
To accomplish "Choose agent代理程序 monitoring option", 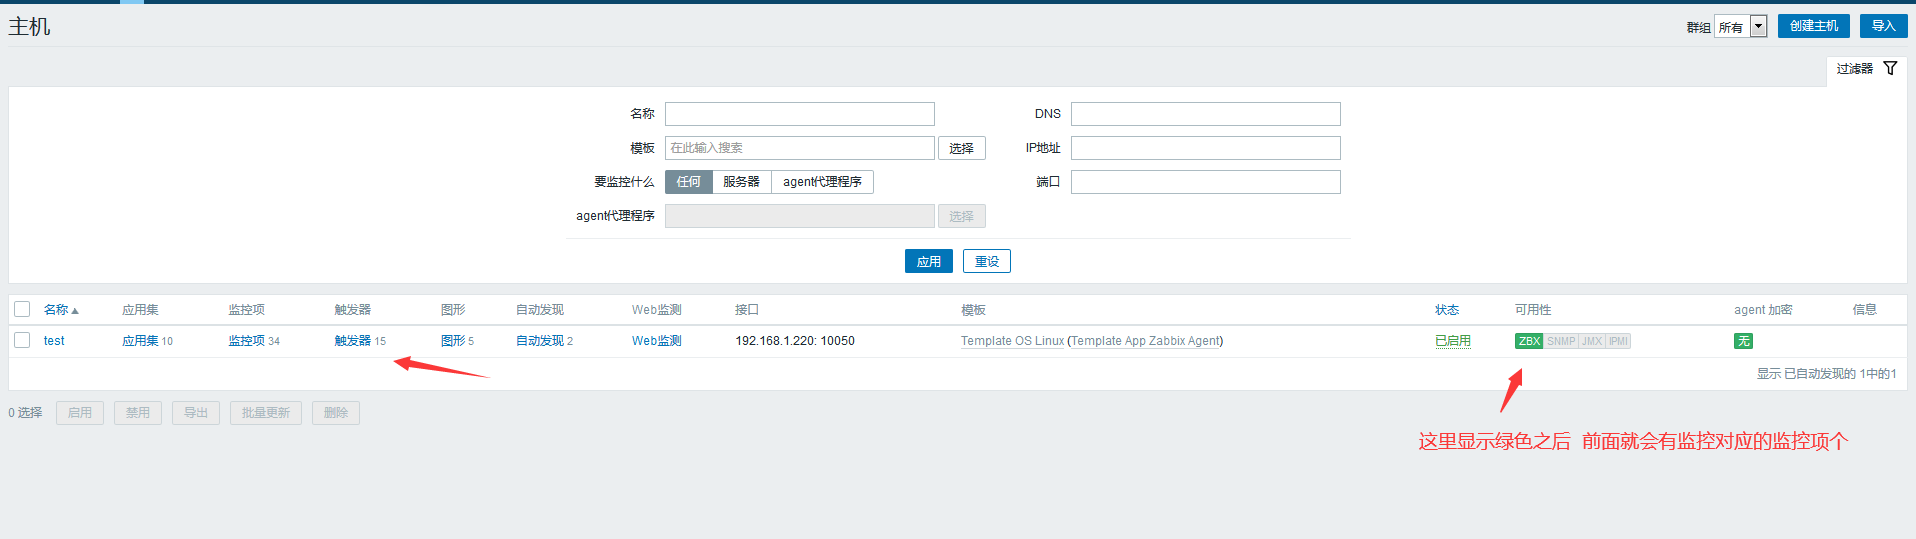I will (822, 182).
